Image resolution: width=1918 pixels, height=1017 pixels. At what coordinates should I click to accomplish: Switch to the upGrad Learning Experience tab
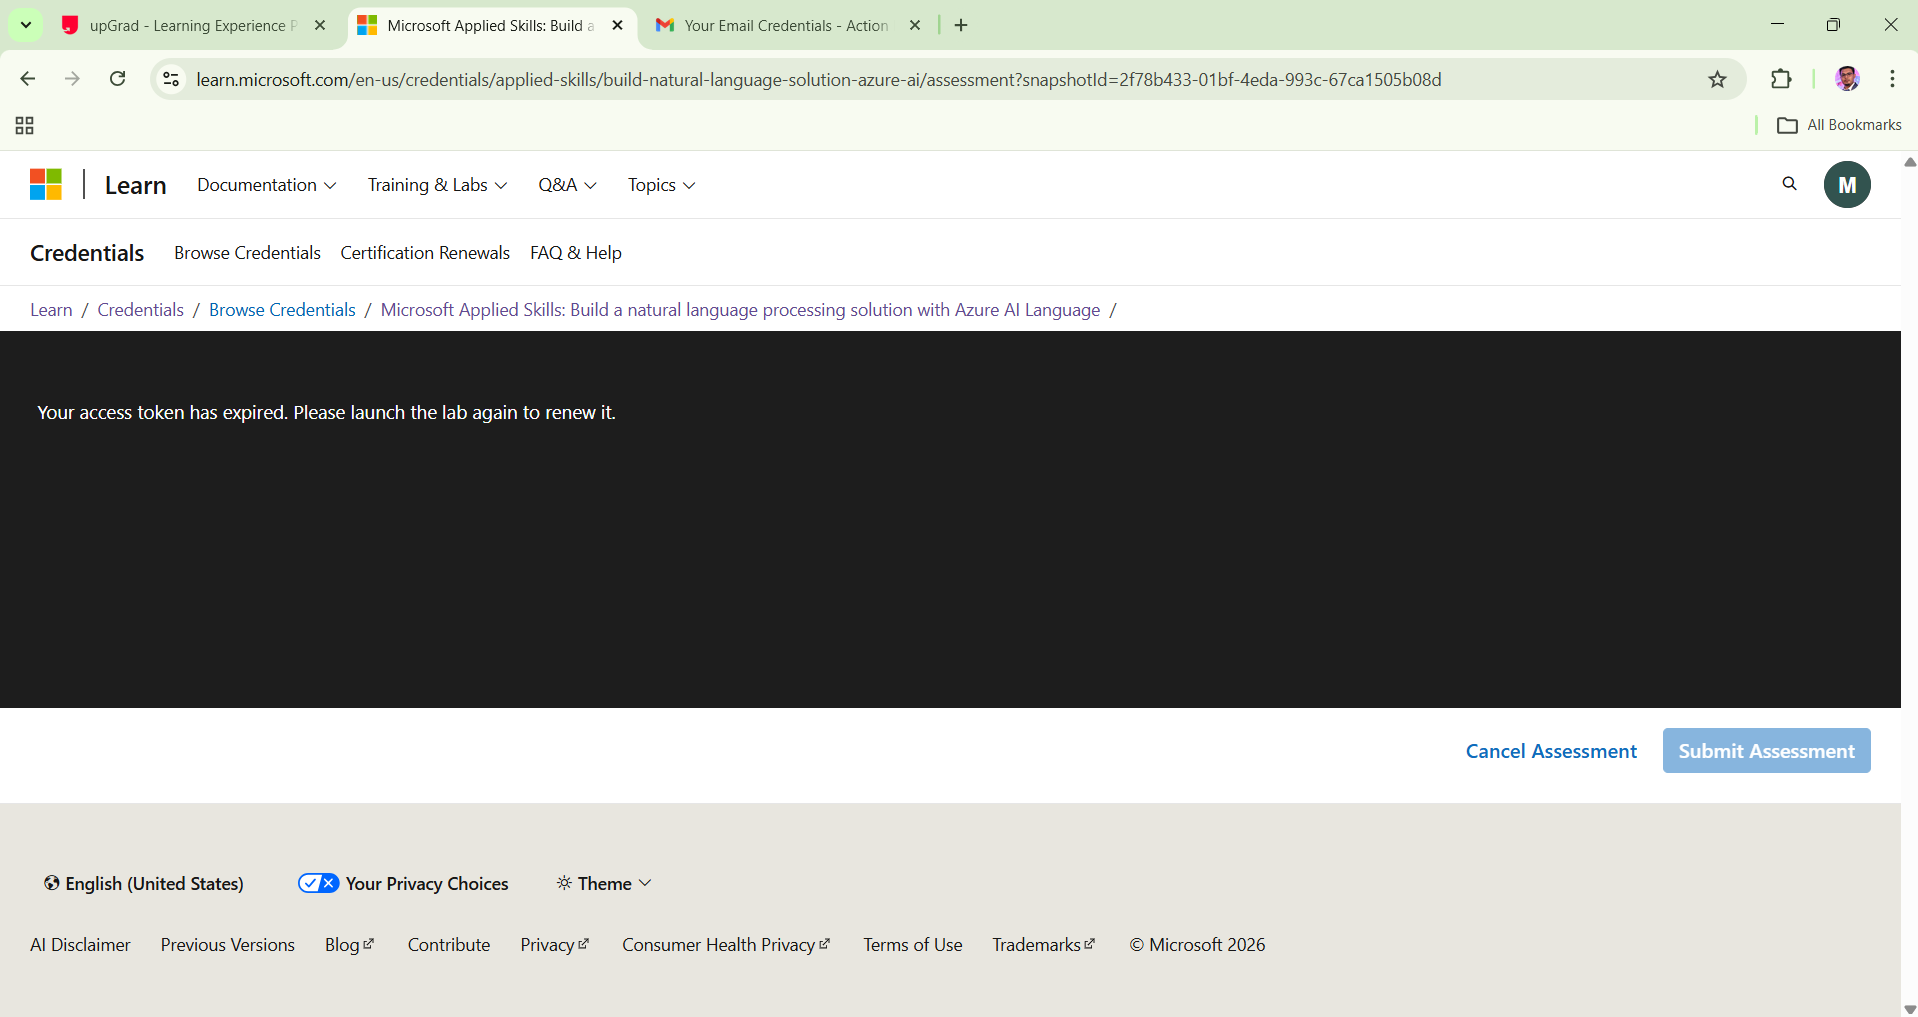192,25
